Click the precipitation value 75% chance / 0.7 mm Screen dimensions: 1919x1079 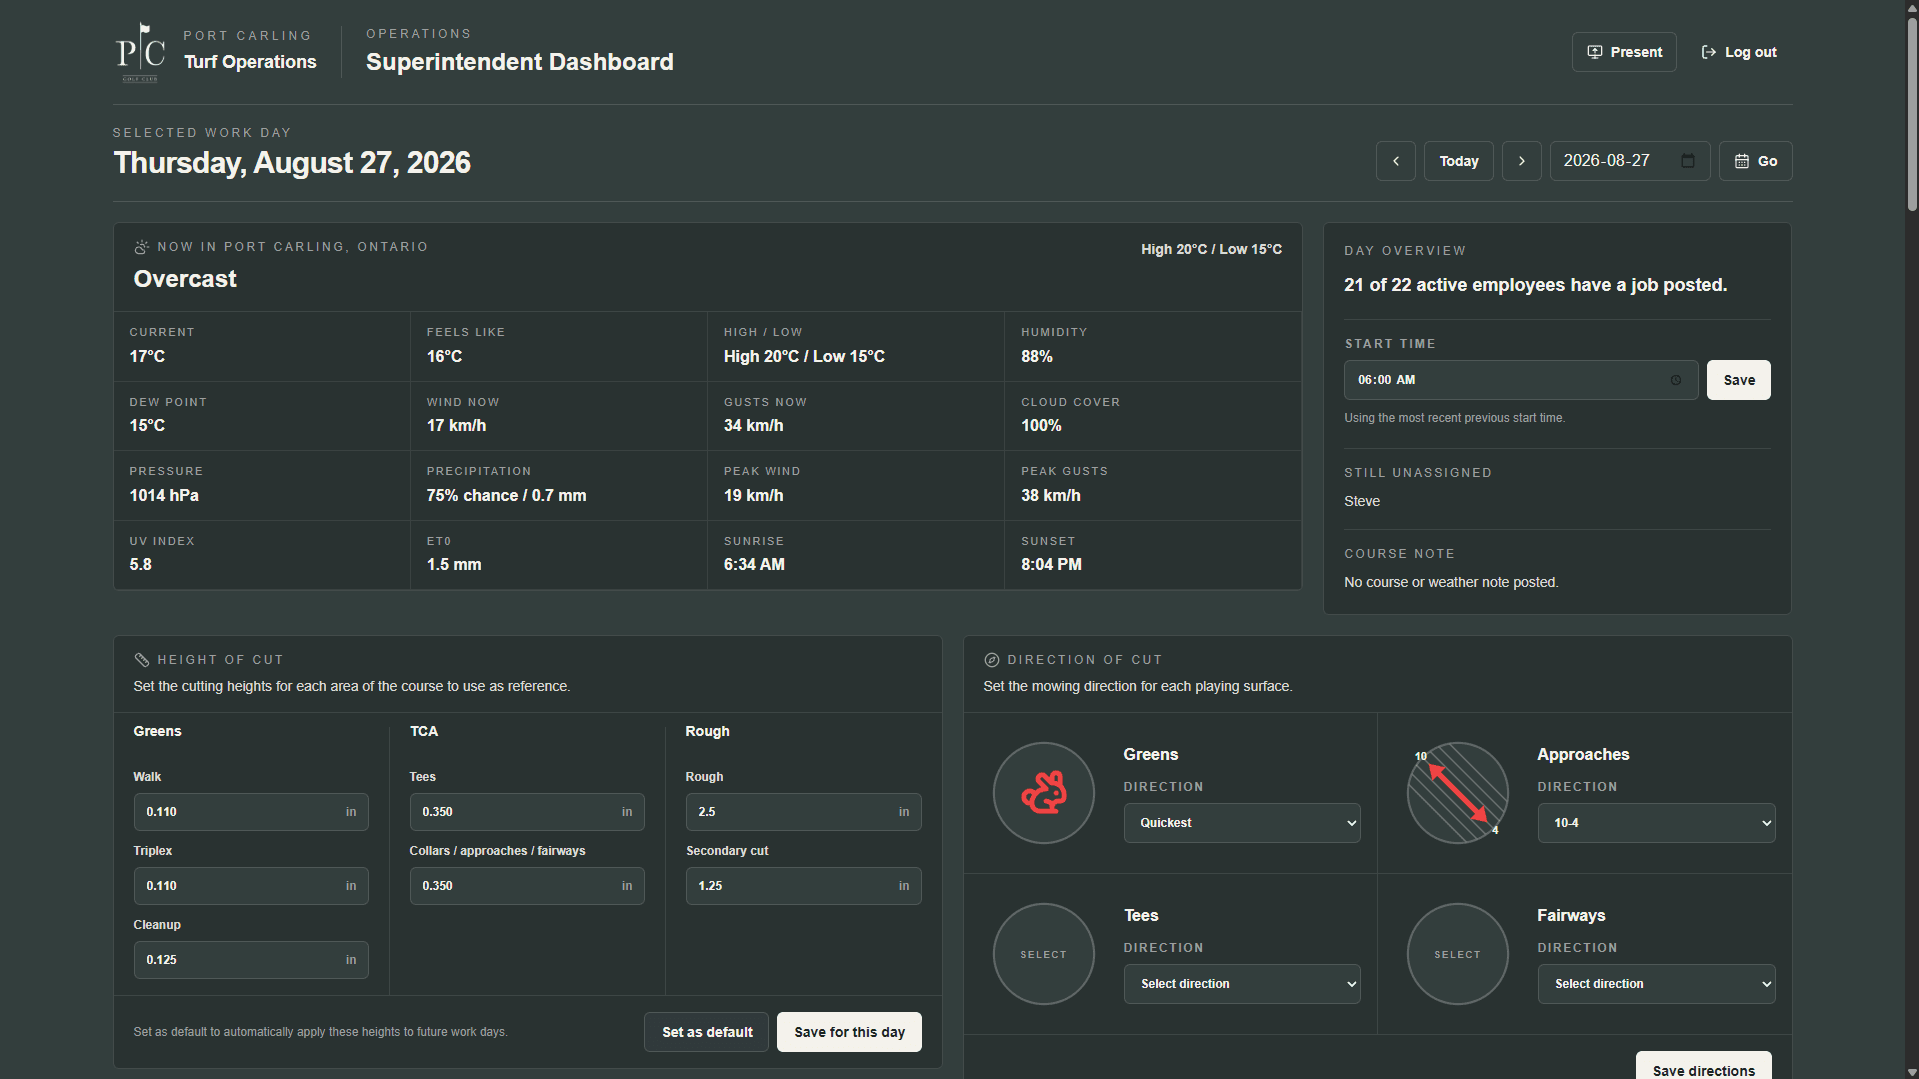coord(506,495)
